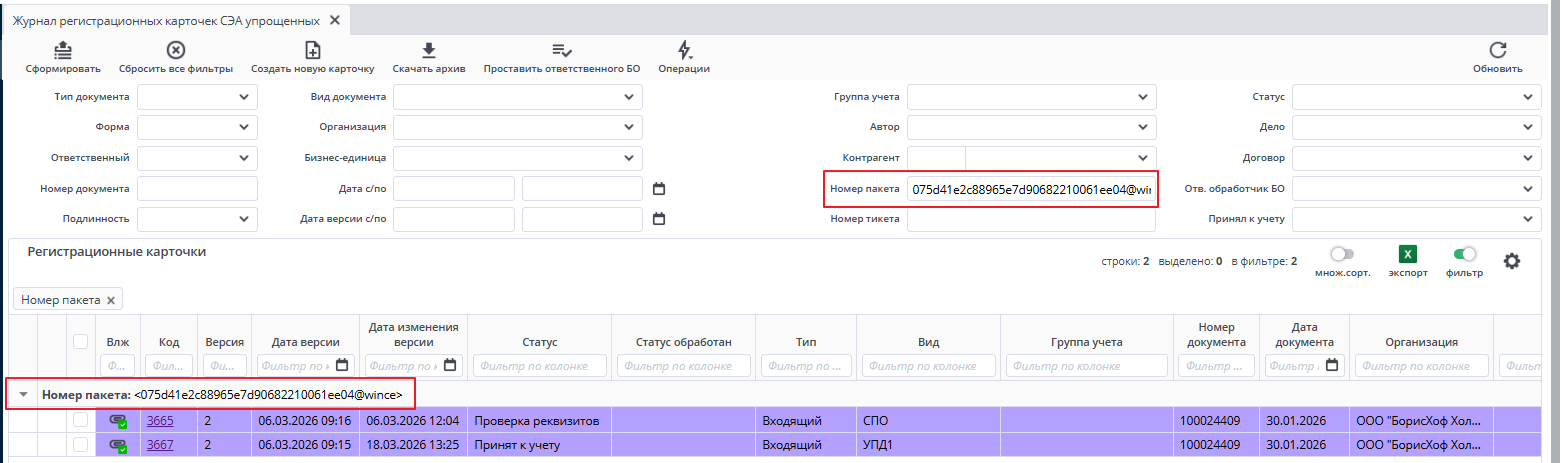Export table to Excel
The width and height of the screenshot is (1563, 463).
tap(1407, 256)
